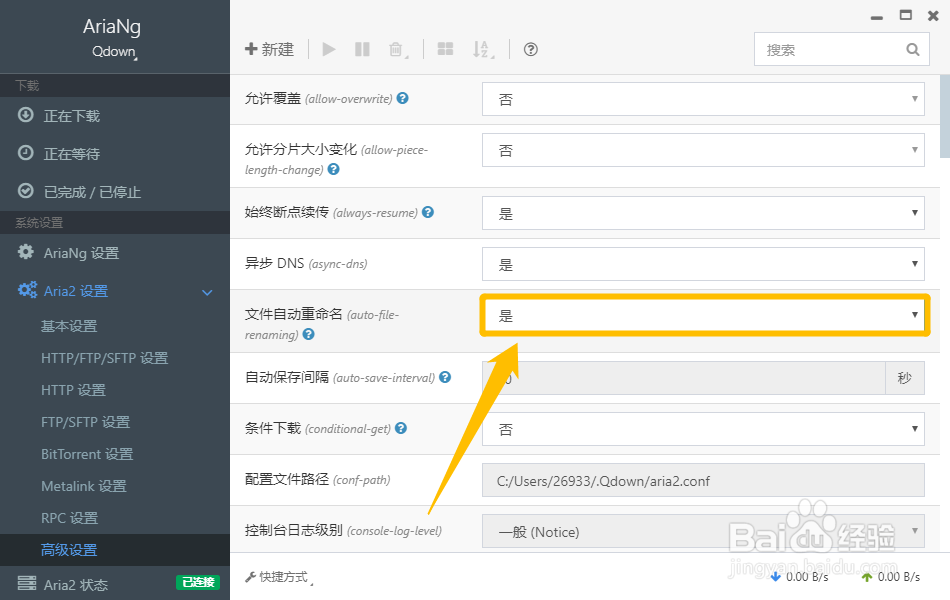The width and height of the screenshot is (950, 600).
Task: Open the async-dns dropdown
Action: tap(703, 264)
